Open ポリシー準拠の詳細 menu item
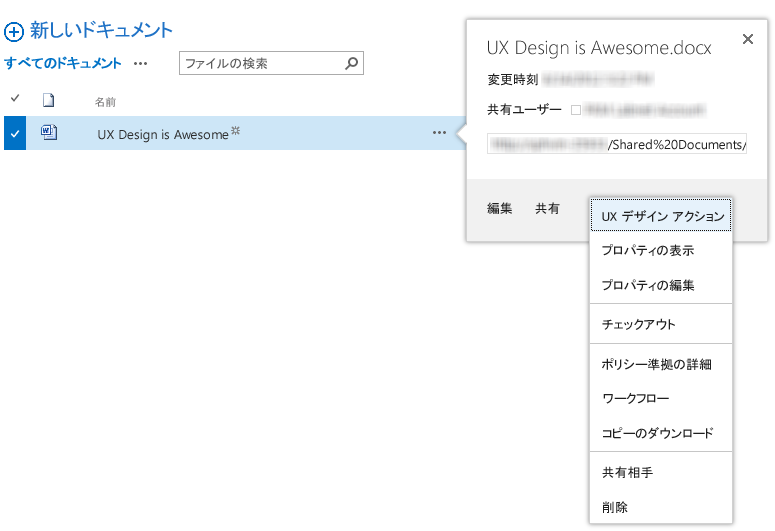 [661, 364]
